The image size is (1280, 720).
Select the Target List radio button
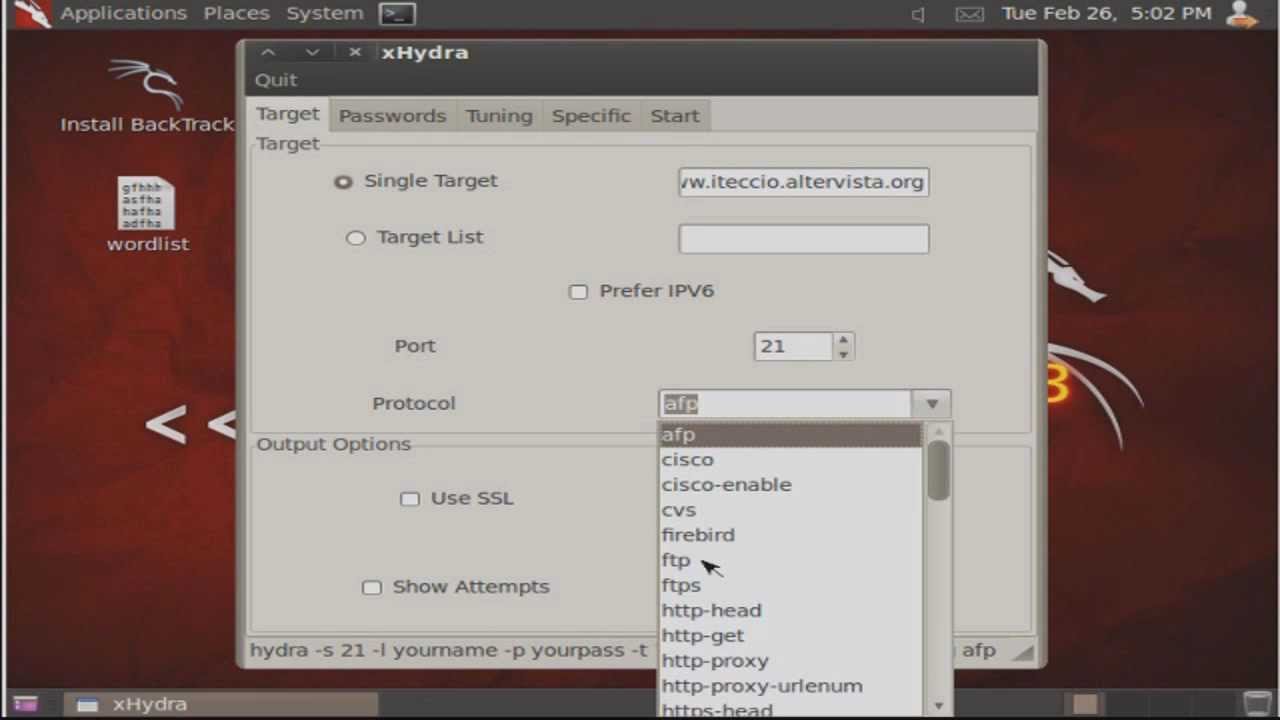[x=355, y=238]
